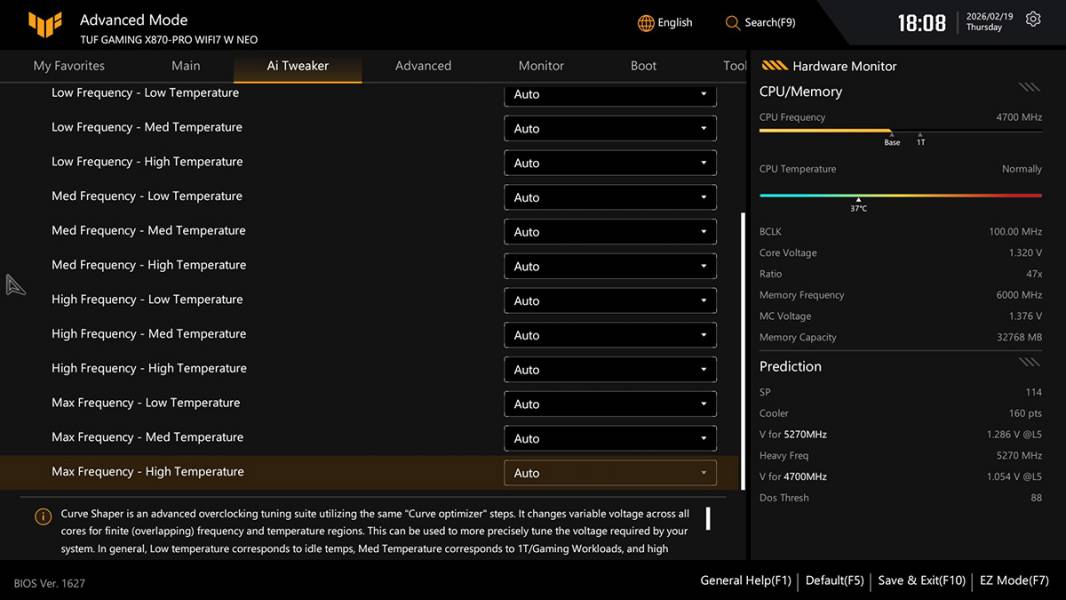Click Save & Exit(F10) button

click(x=921, y=580)
